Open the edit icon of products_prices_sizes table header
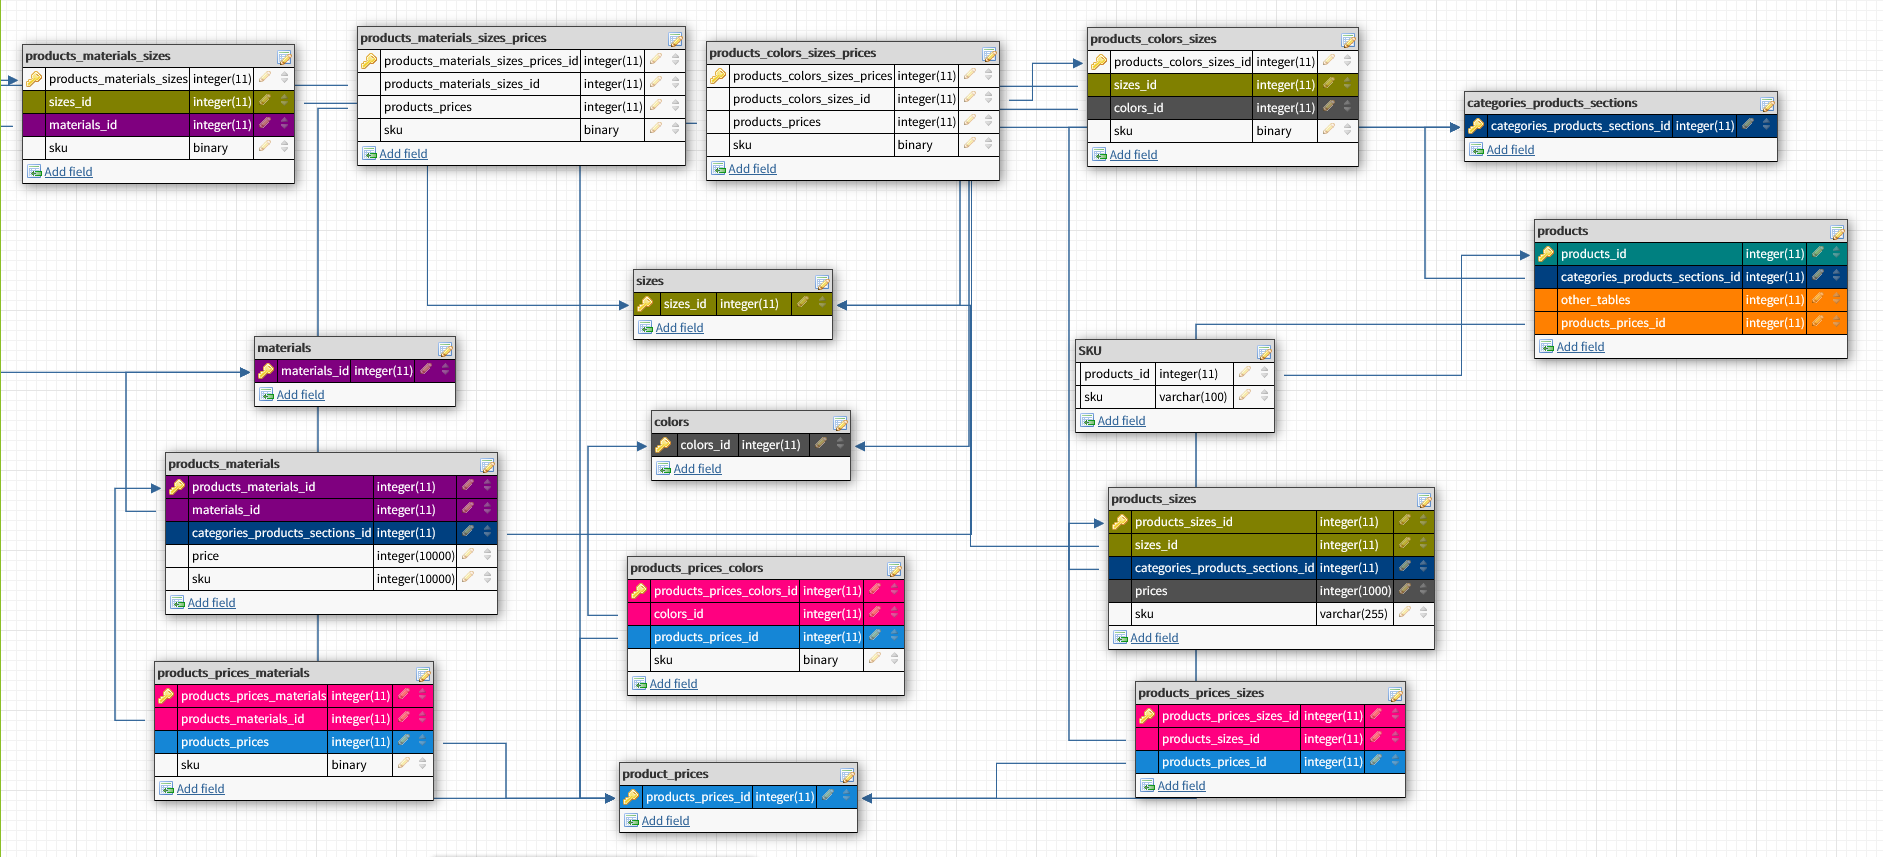1883x857 pixels. point(1396,694)
